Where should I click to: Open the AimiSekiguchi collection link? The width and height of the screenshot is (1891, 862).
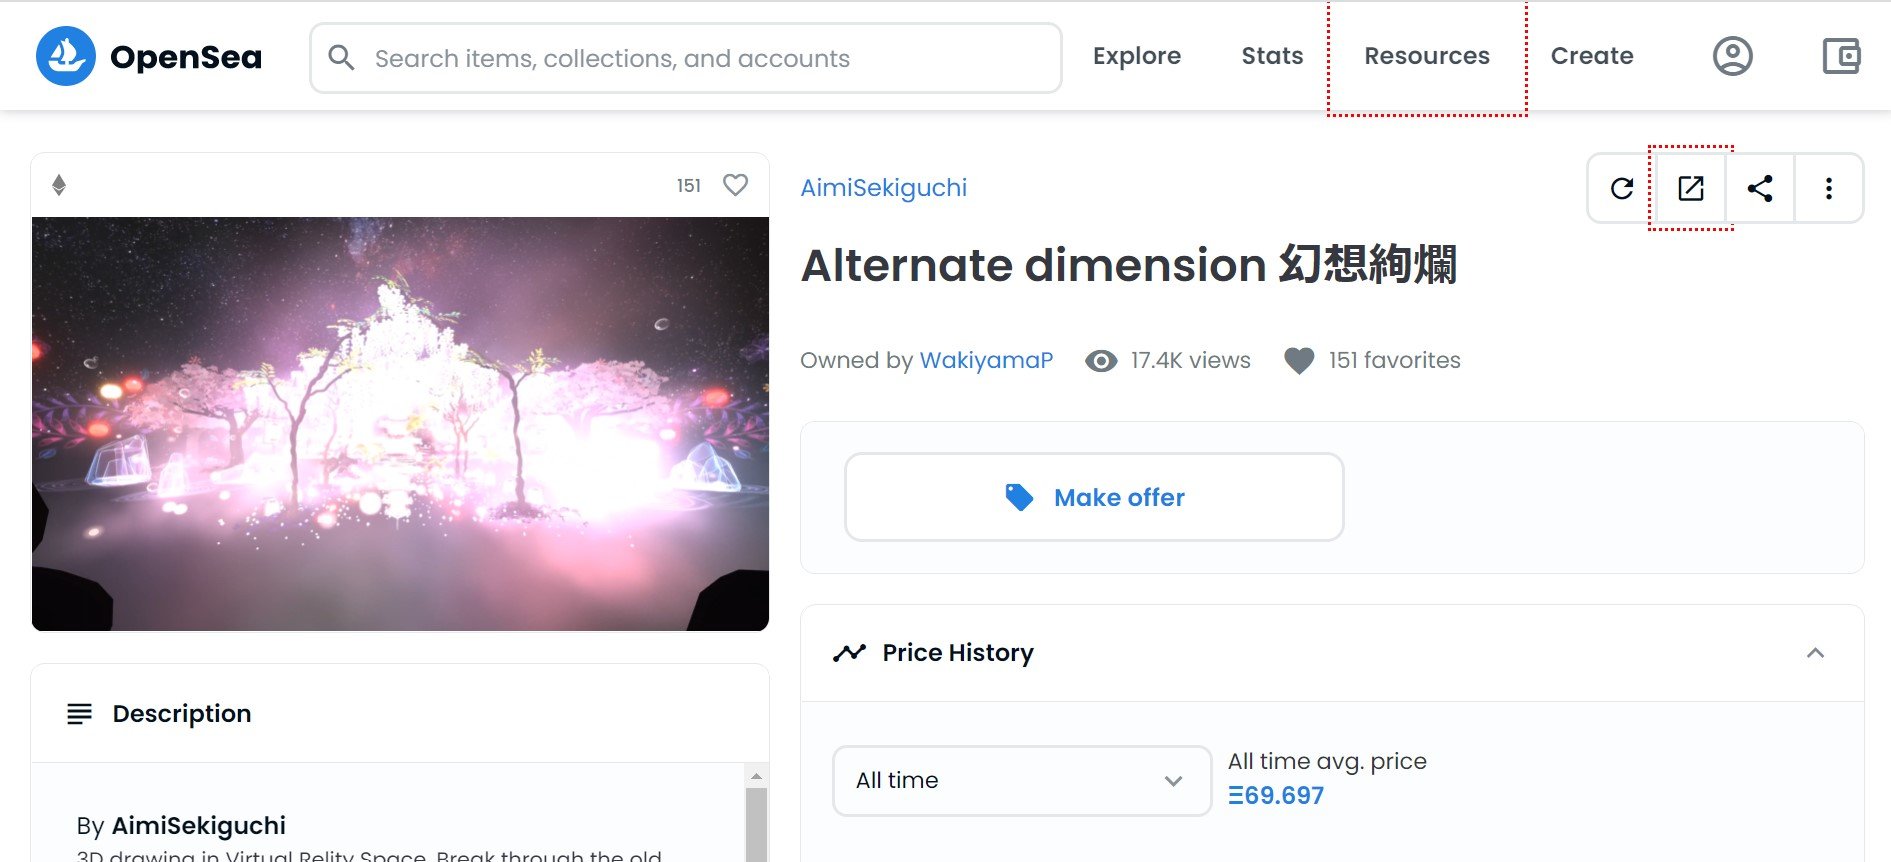(x=884, y=188)
